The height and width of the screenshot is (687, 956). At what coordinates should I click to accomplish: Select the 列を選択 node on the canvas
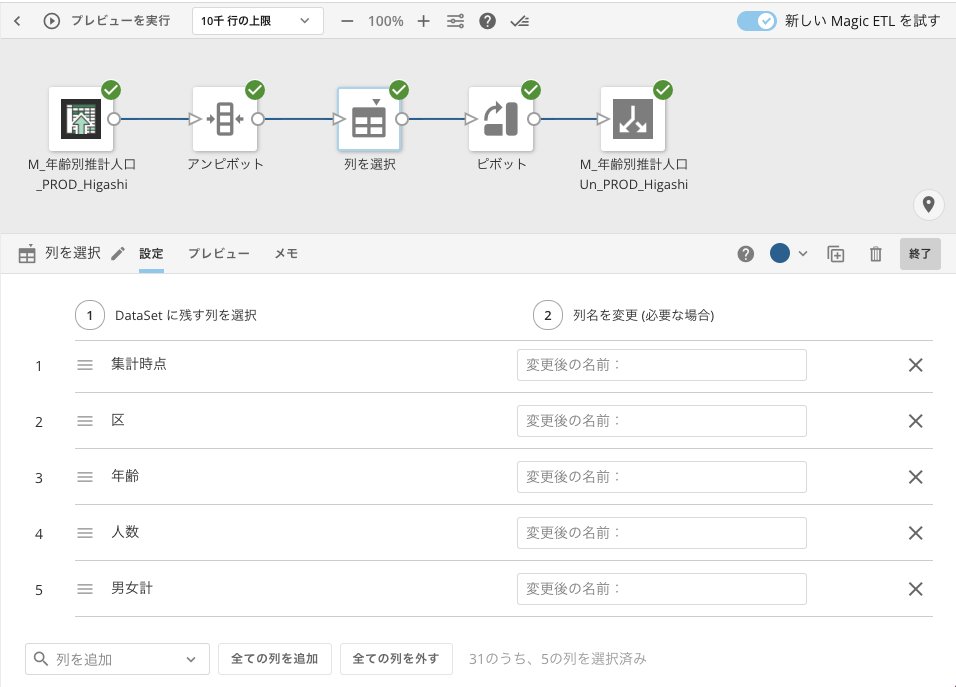(369, 119)
